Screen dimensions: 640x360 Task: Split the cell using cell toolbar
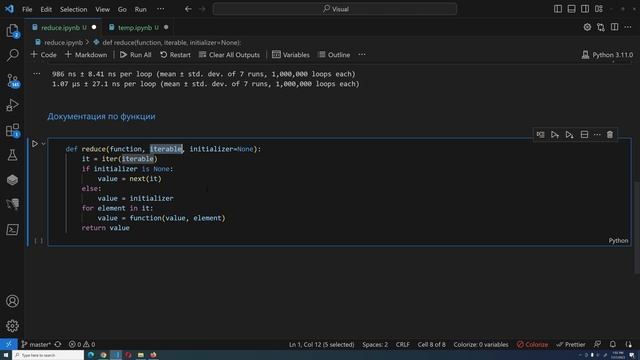tap(584, 135)
